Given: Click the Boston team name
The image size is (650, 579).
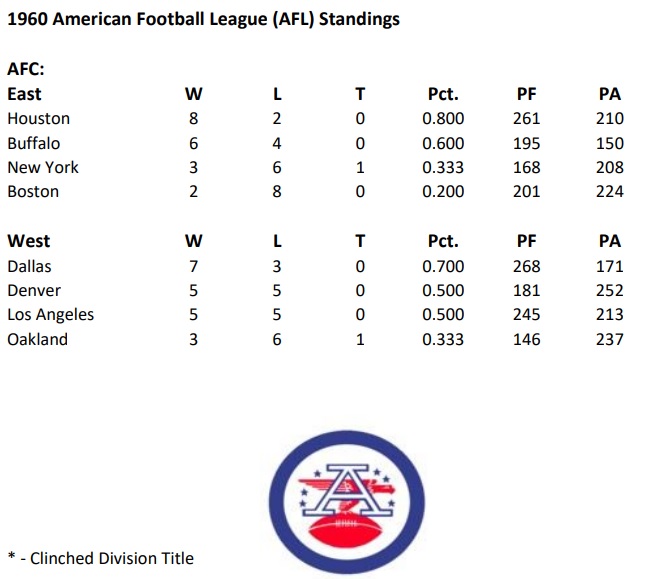Looking at the screenshot, I should pyautogui.click(x=33, y=191).
